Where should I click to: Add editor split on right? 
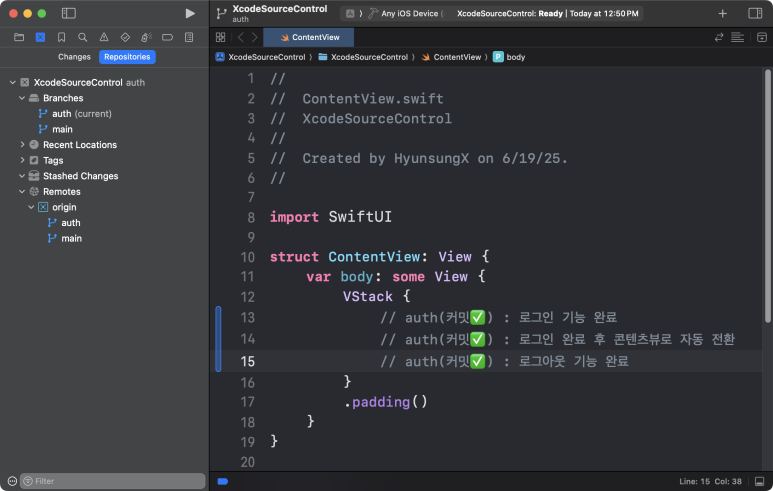coord(762,37)
